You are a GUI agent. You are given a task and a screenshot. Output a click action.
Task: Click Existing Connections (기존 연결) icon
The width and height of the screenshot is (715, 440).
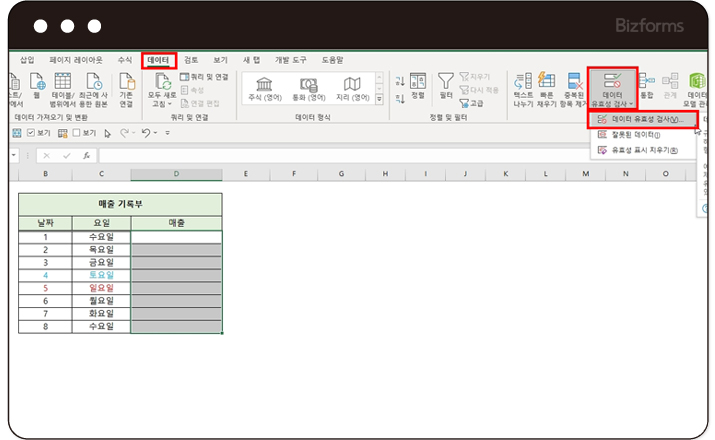(126, 86)
